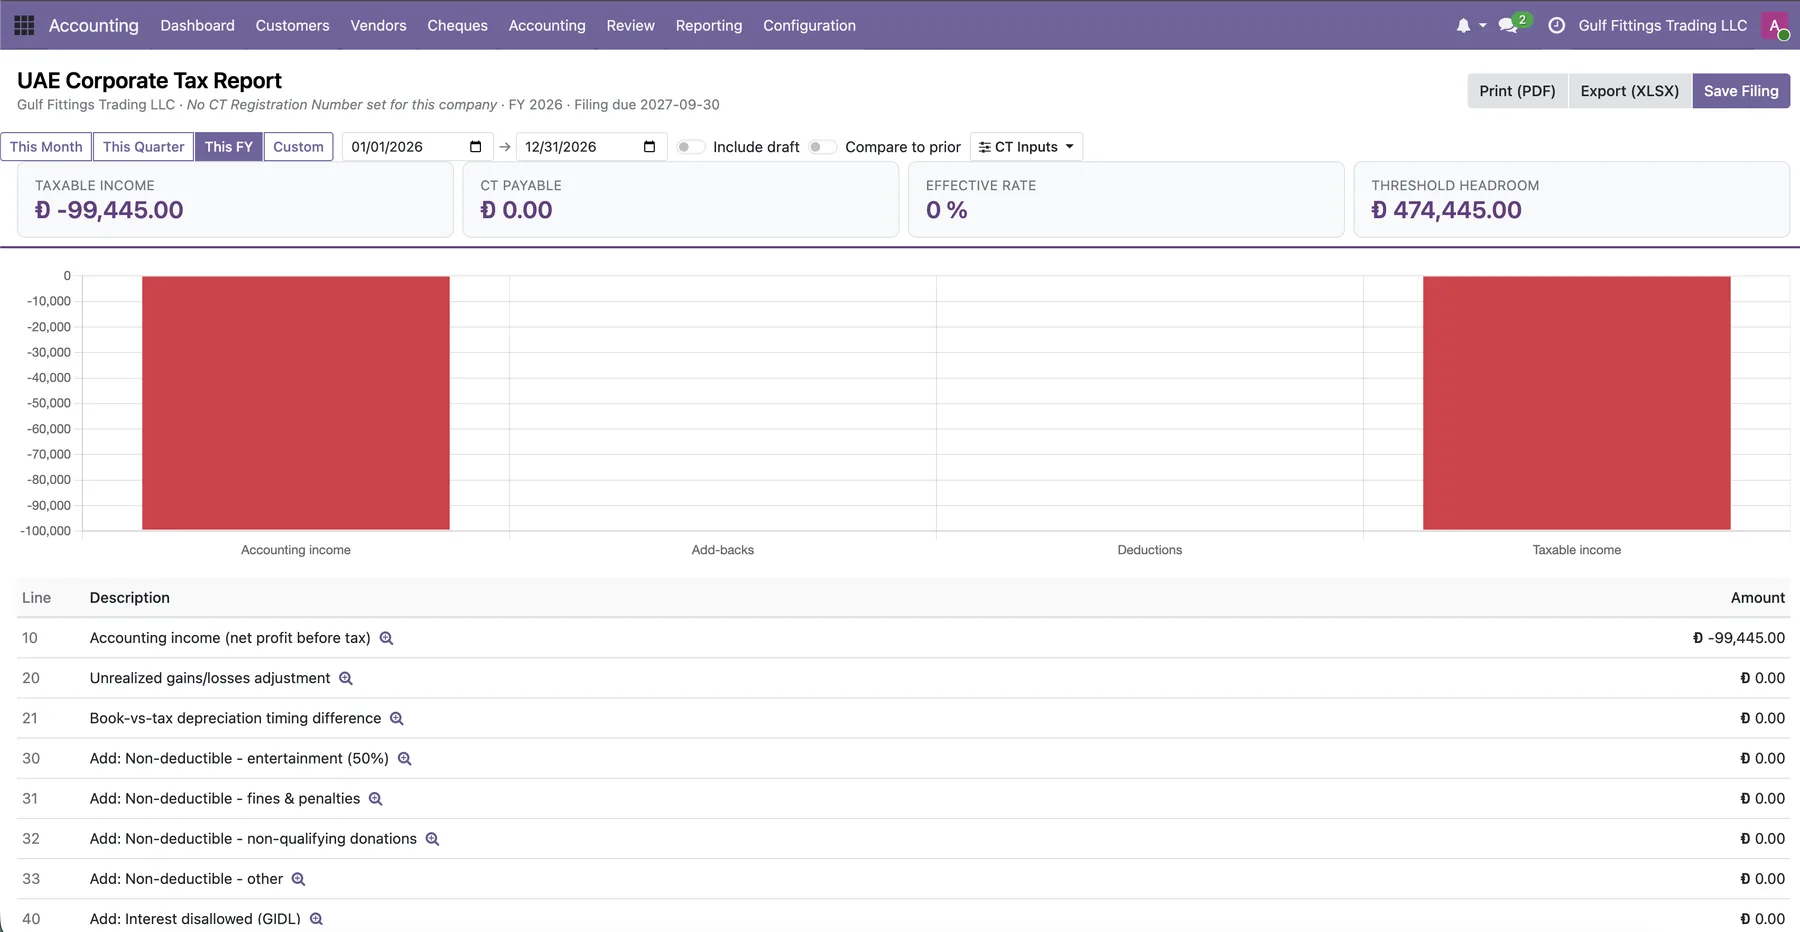Image resolution: width=1800 pixels, height=932 pixels.
Task: Click the Taxable Income KPI card
Action: [235, 200]
